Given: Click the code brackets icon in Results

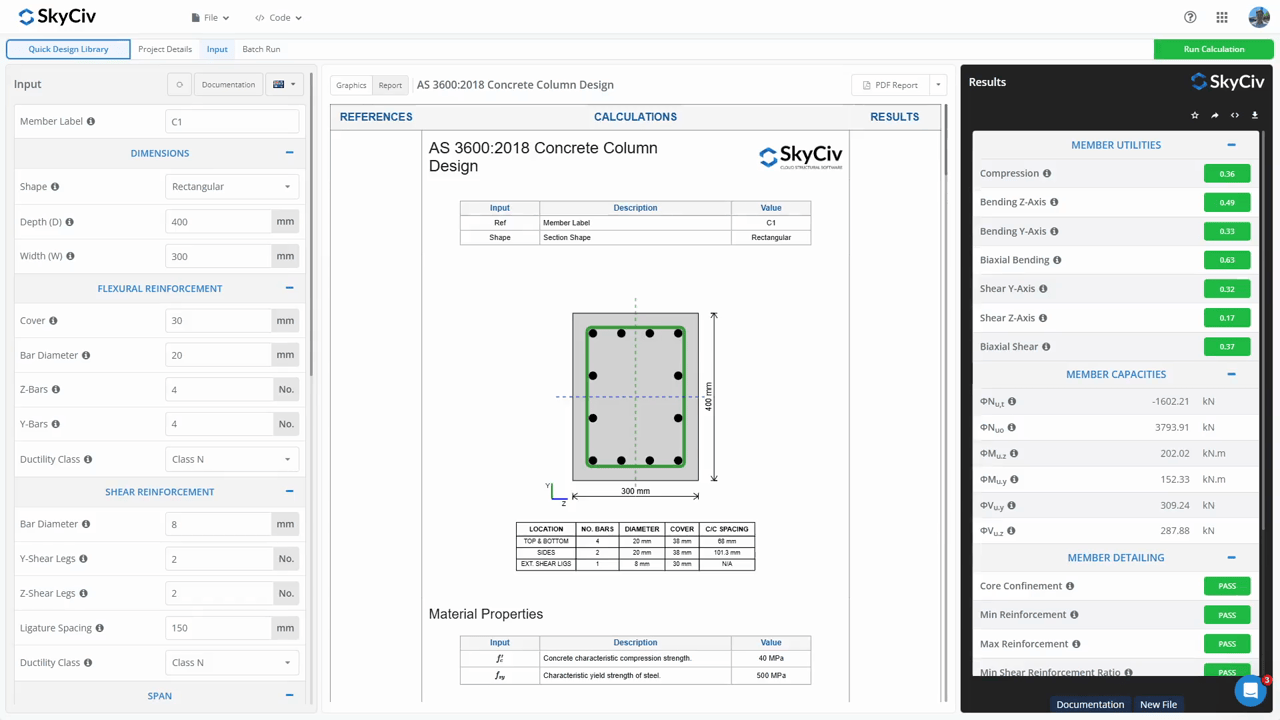Looking at the screenshot, I should tap(1235, 115).
